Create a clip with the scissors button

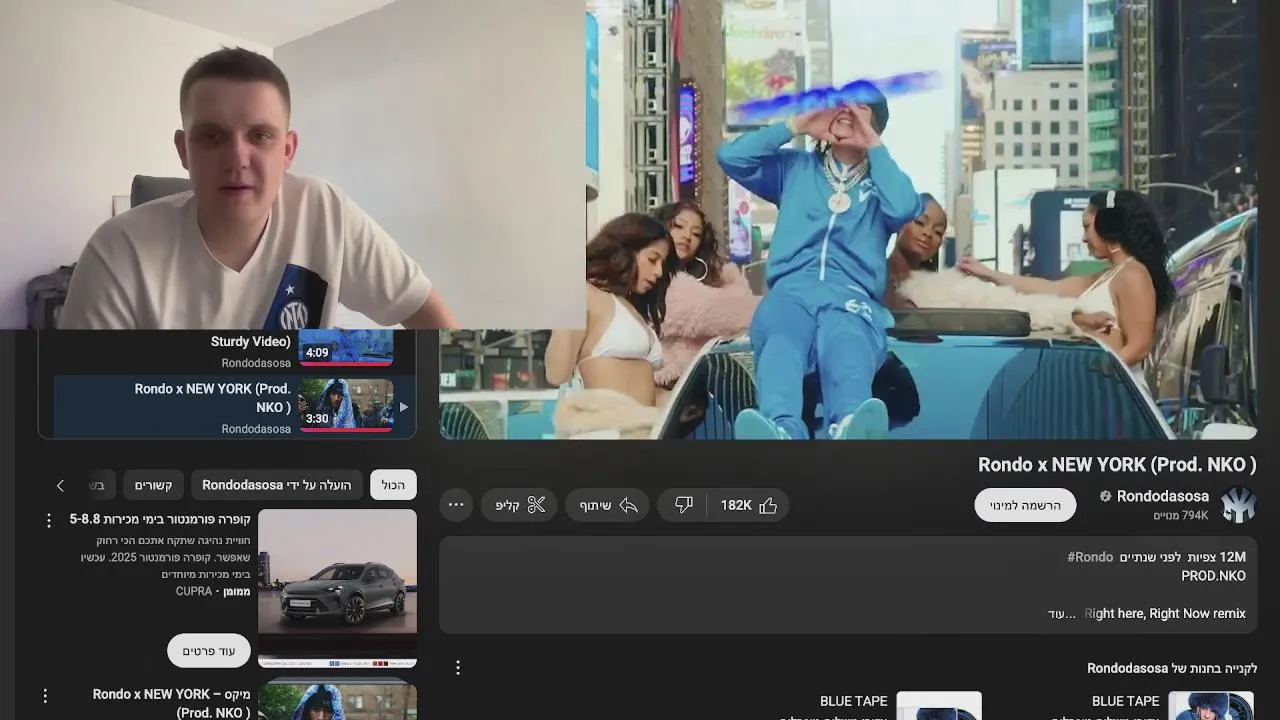click(x=520, y=505)
